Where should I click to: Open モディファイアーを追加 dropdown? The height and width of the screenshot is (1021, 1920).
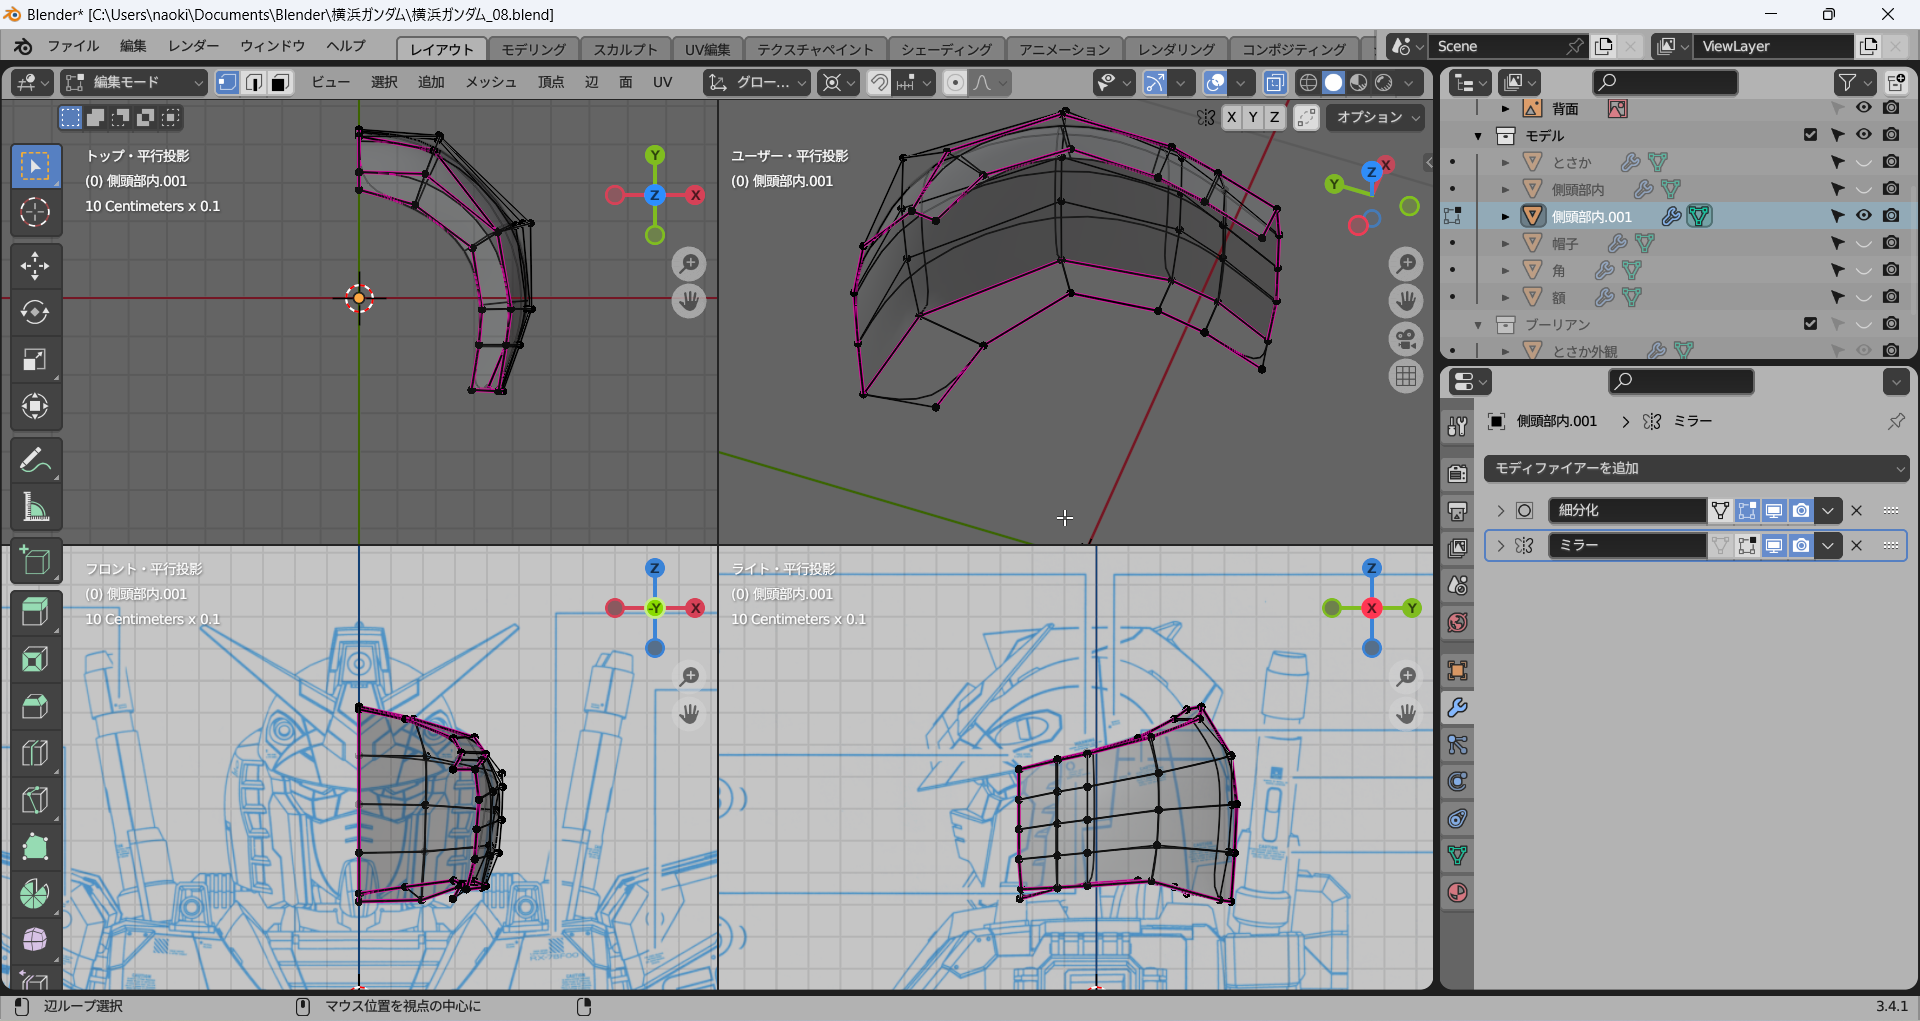tap(1696, 468)
